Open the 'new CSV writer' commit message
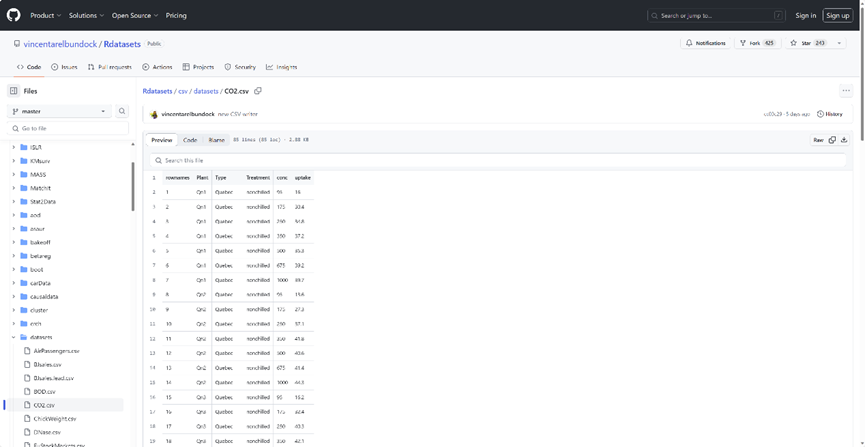Screen dimensions: 865x447 pos(238,114)
